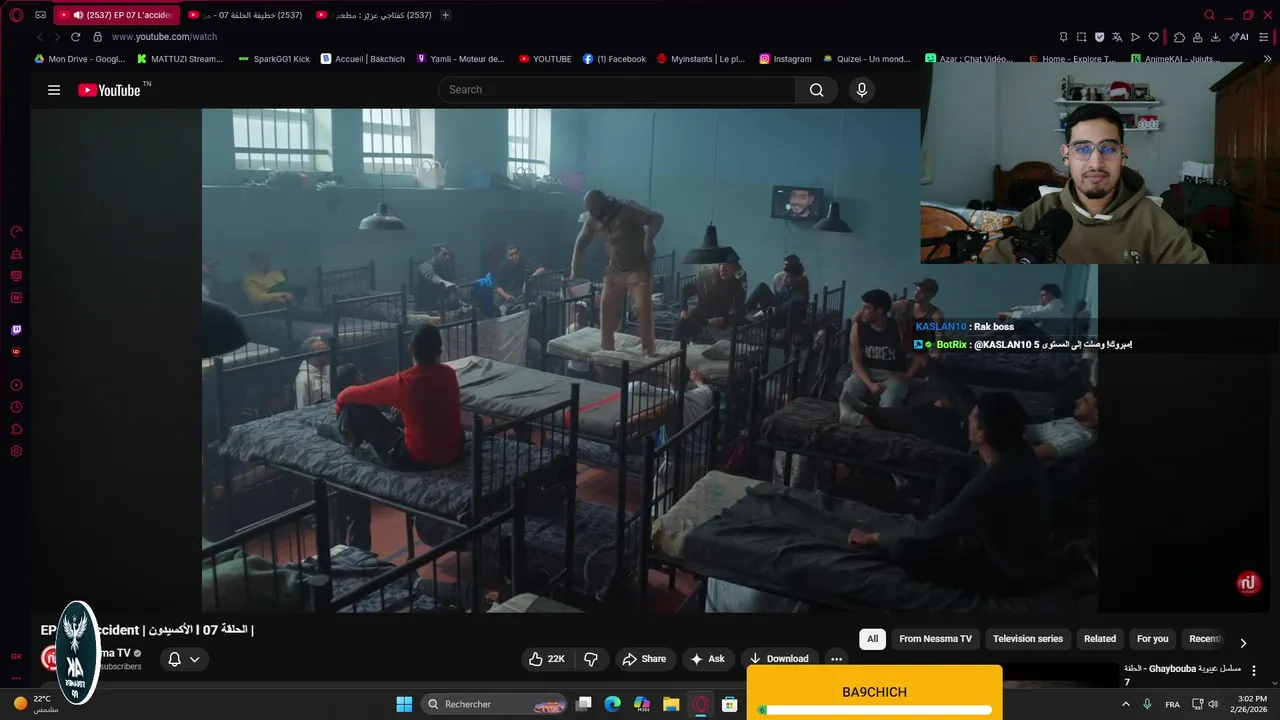Image resolution: width=1280 pixels, height=720 pixels.
Task: Click the Ask button below video
Action: tap(707, 659)
